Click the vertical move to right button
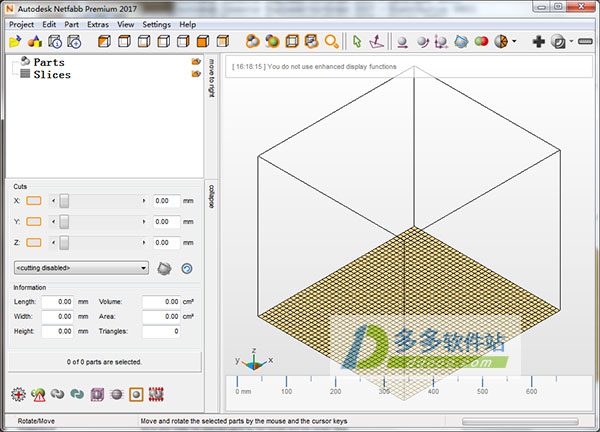The image size is (600, 432). pyautogui.click(x=212, y=78)
